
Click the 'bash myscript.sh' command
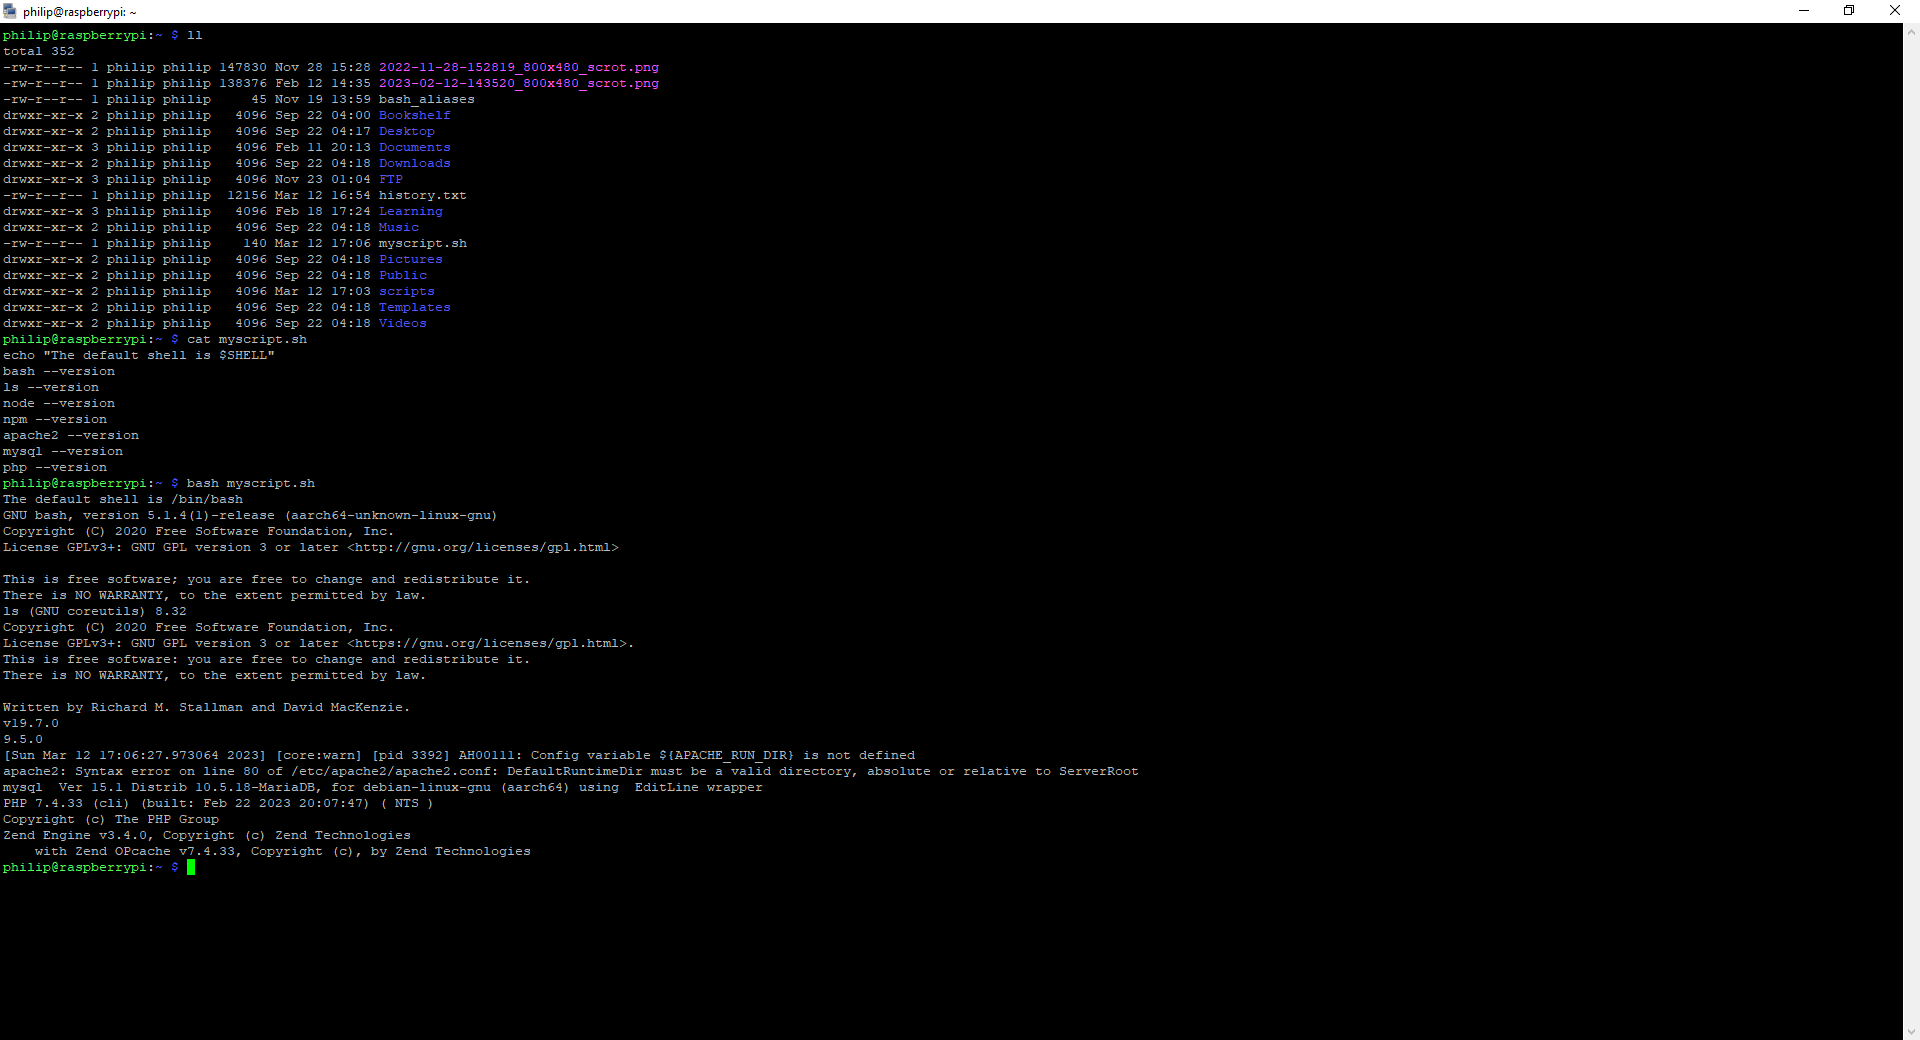[x=250, y=483]
